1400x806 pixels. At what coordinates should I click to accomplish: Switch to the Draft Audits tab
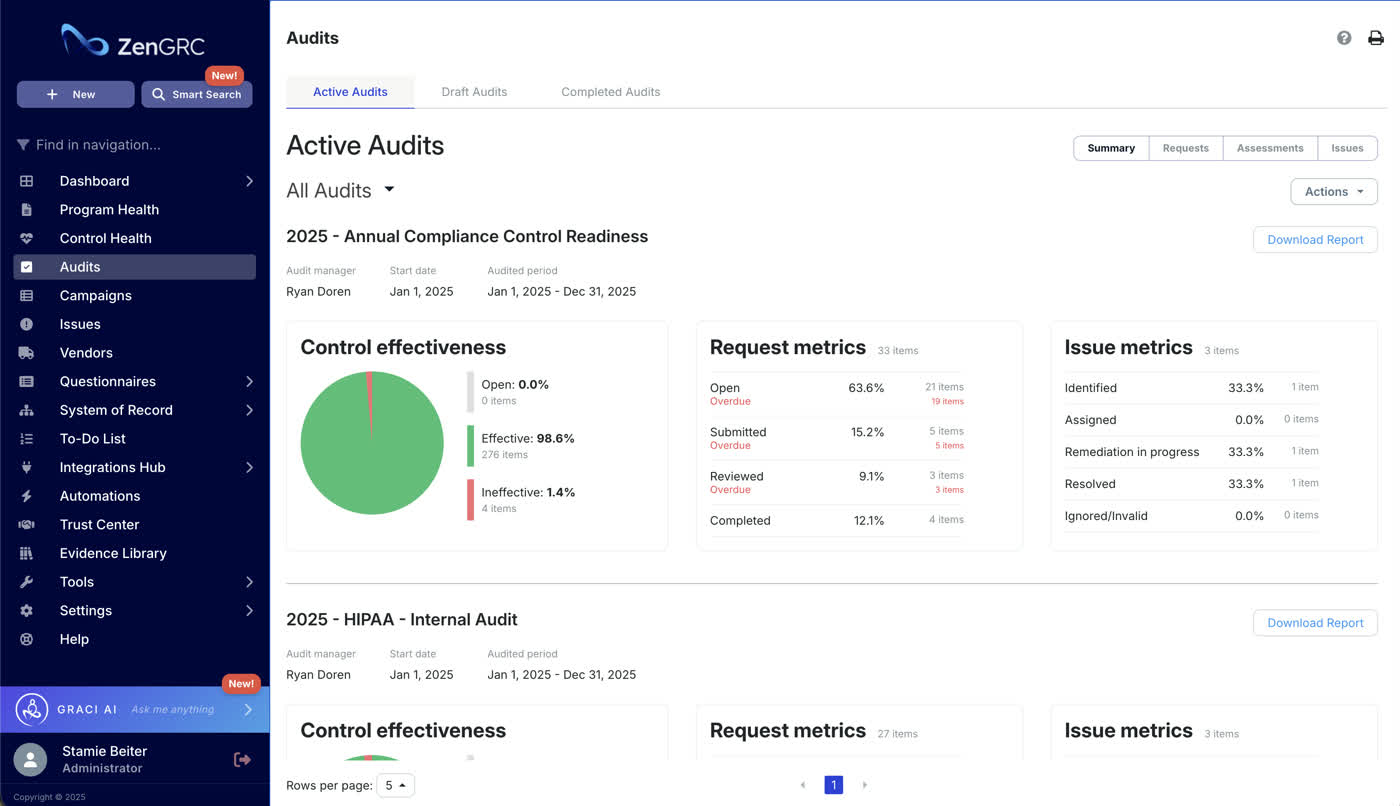coord(474,92)
